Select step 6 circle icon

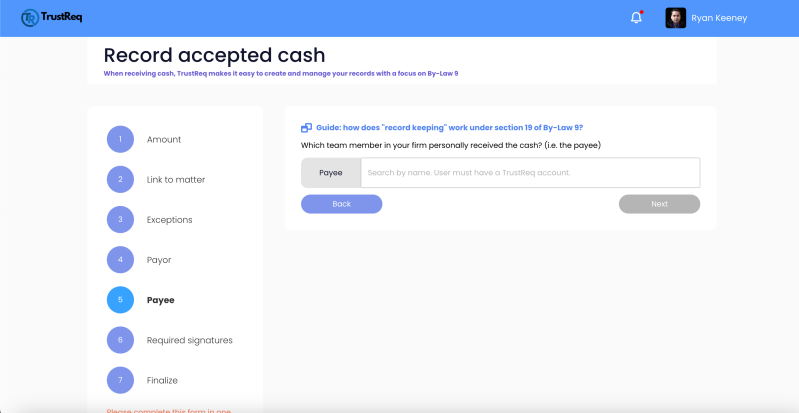tap(120, 340)
